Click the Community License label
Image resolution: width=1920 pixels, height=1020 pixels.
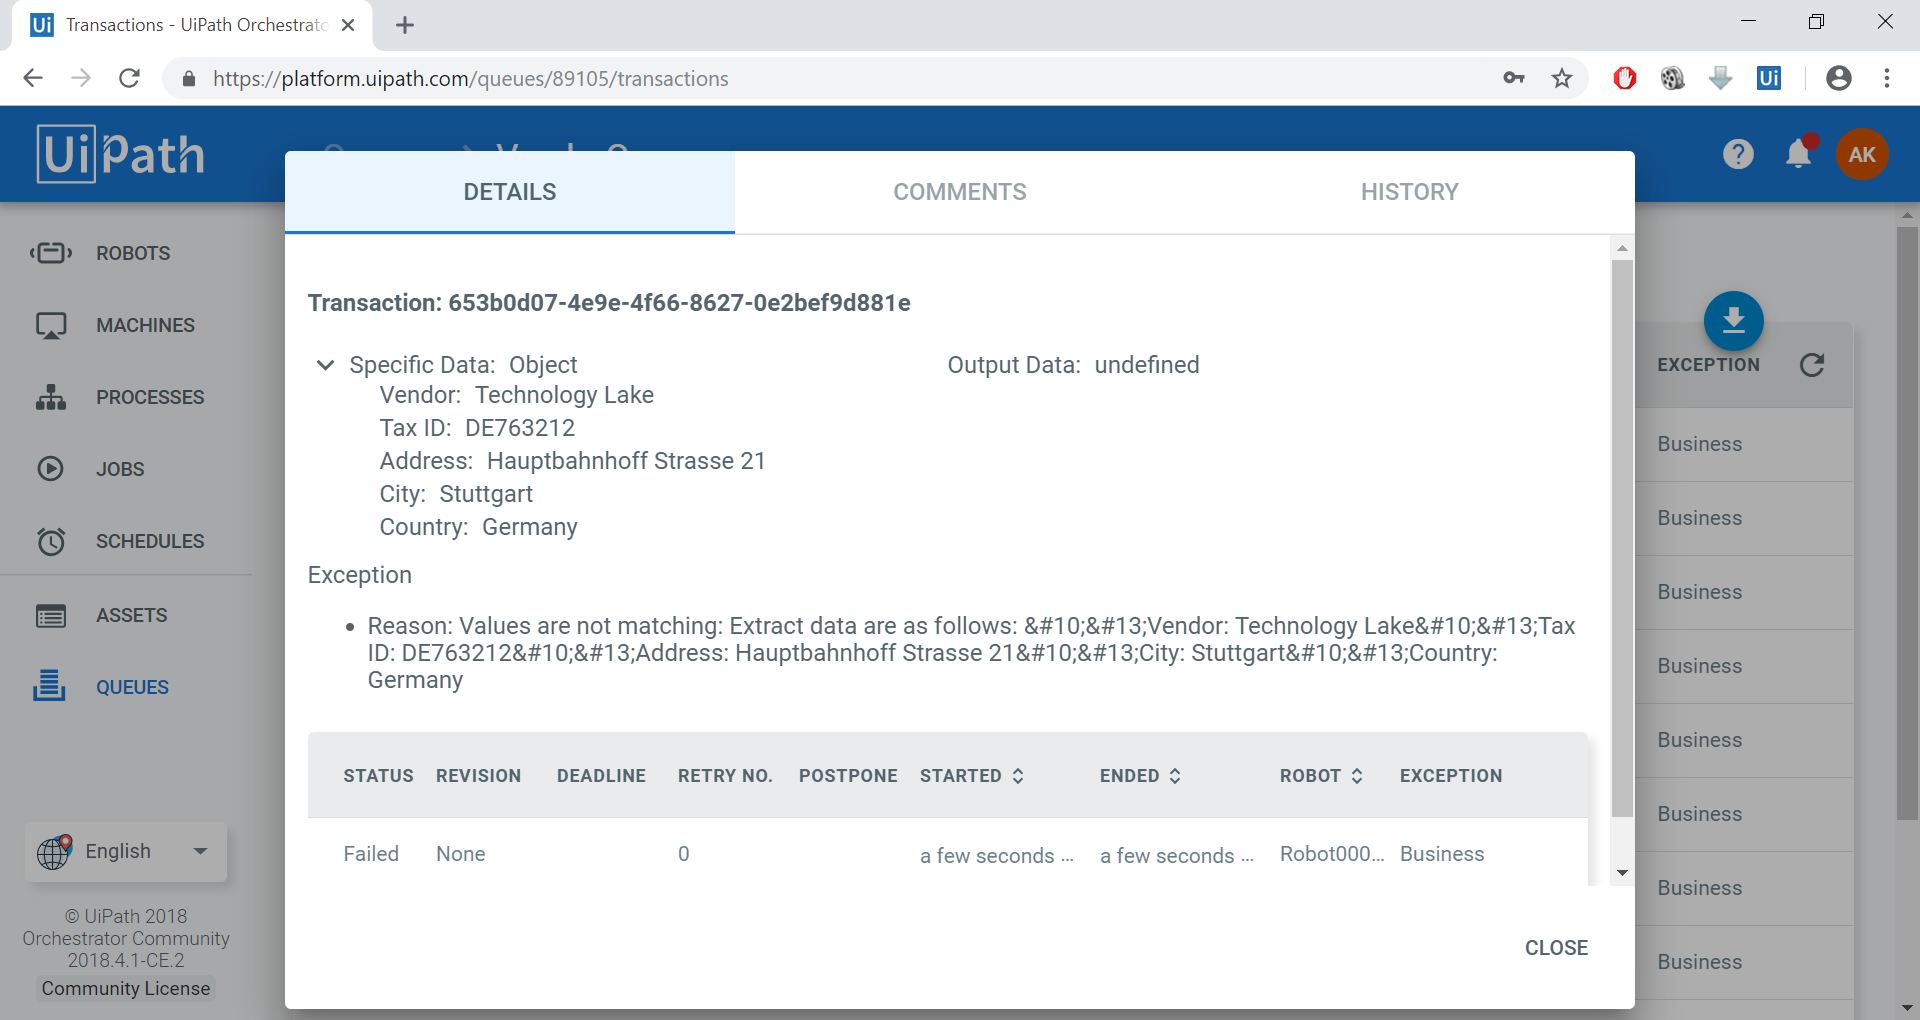[126, 988]
